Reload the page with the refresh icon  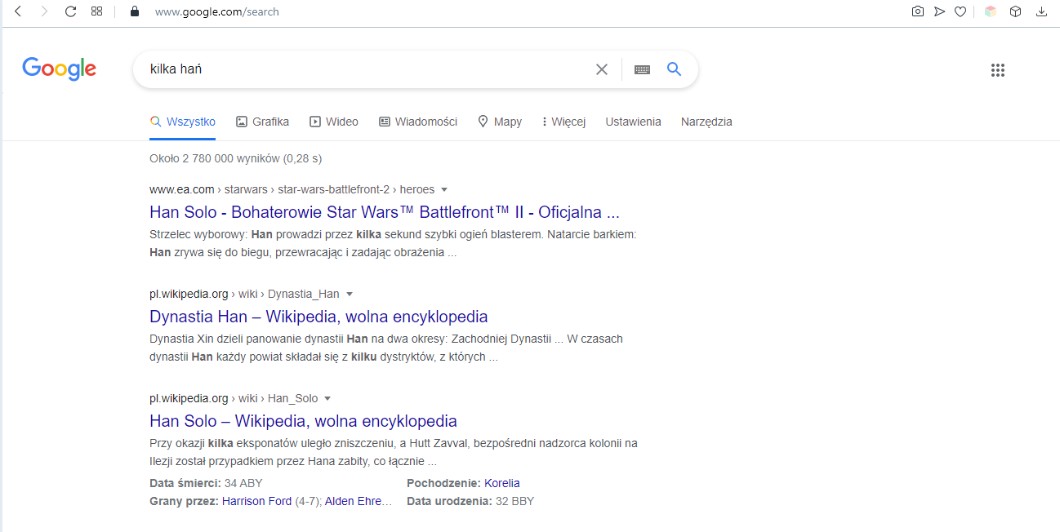[70, 12]
